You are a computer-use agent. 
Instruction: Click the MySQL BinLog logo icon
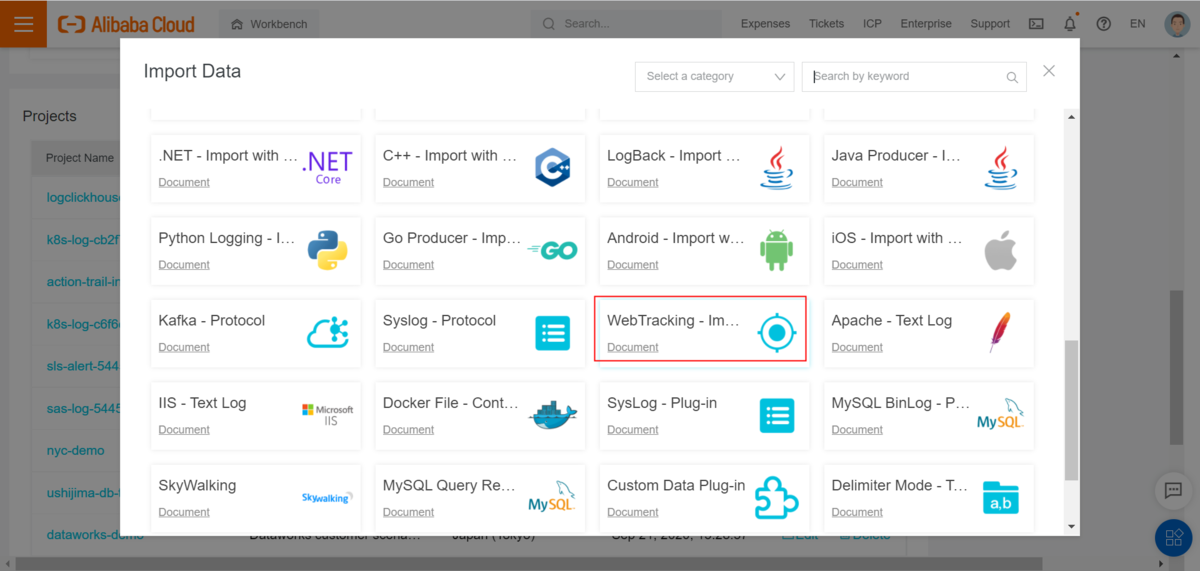1000,415
